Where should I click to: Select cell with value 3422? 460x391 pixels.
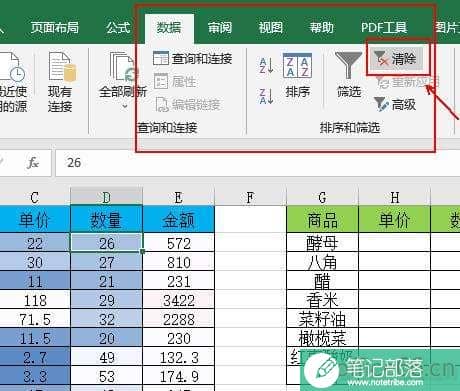coord(178,300)
